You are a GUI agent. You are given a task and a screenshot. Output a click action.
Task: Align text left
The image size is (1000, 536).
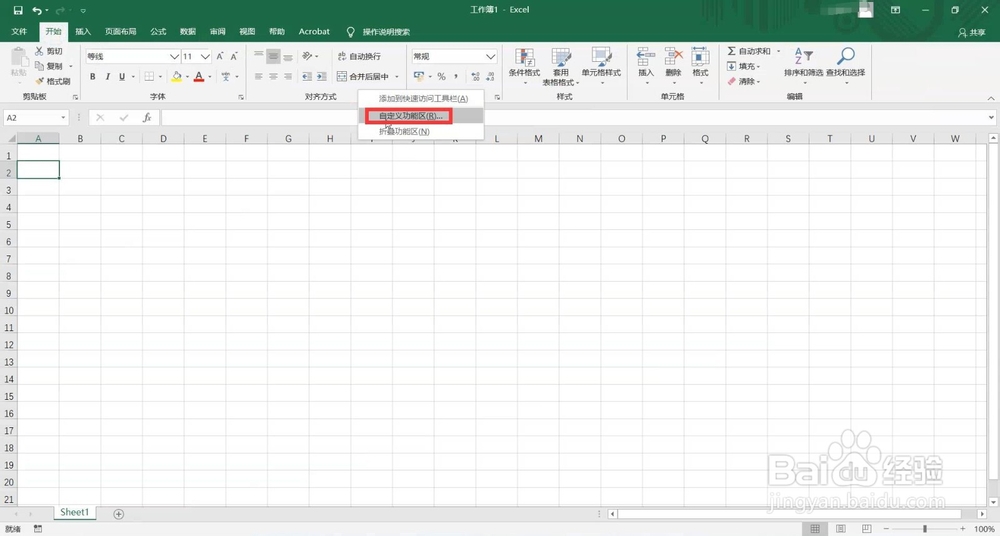259,77
